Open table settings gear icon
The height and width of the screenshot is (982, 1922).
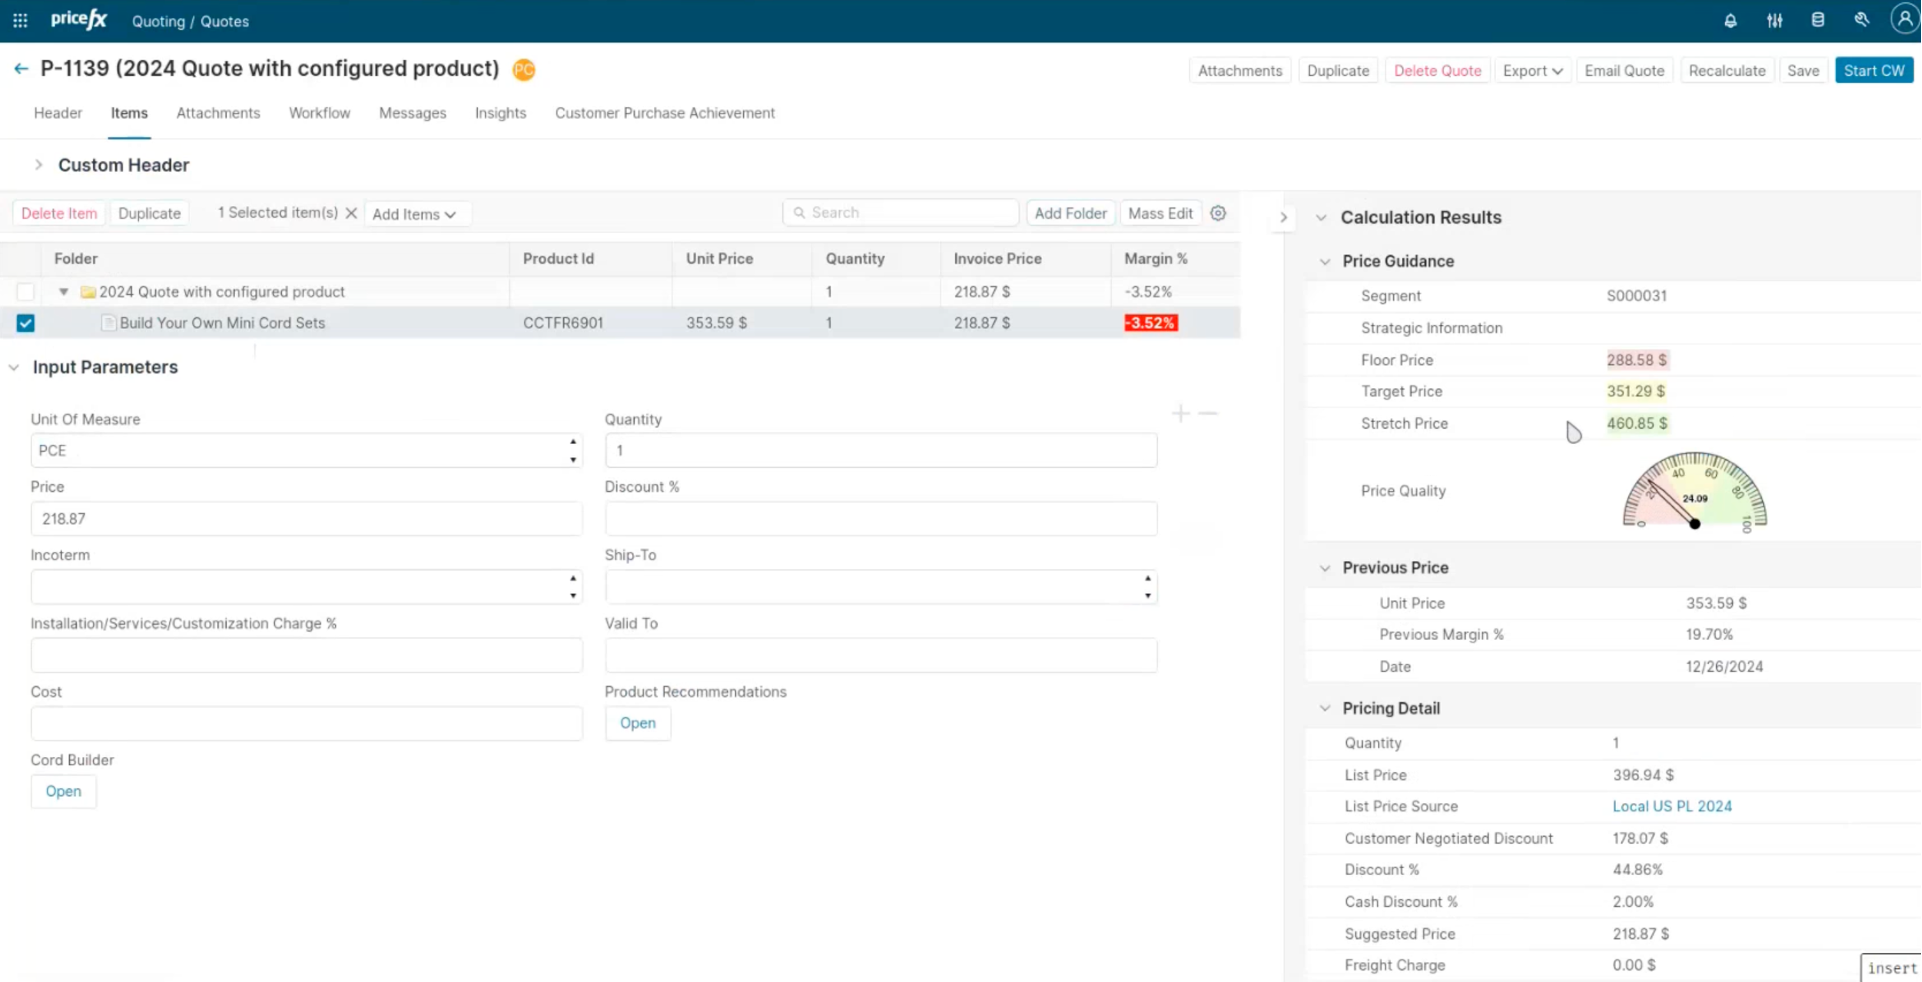(1218, 213)
